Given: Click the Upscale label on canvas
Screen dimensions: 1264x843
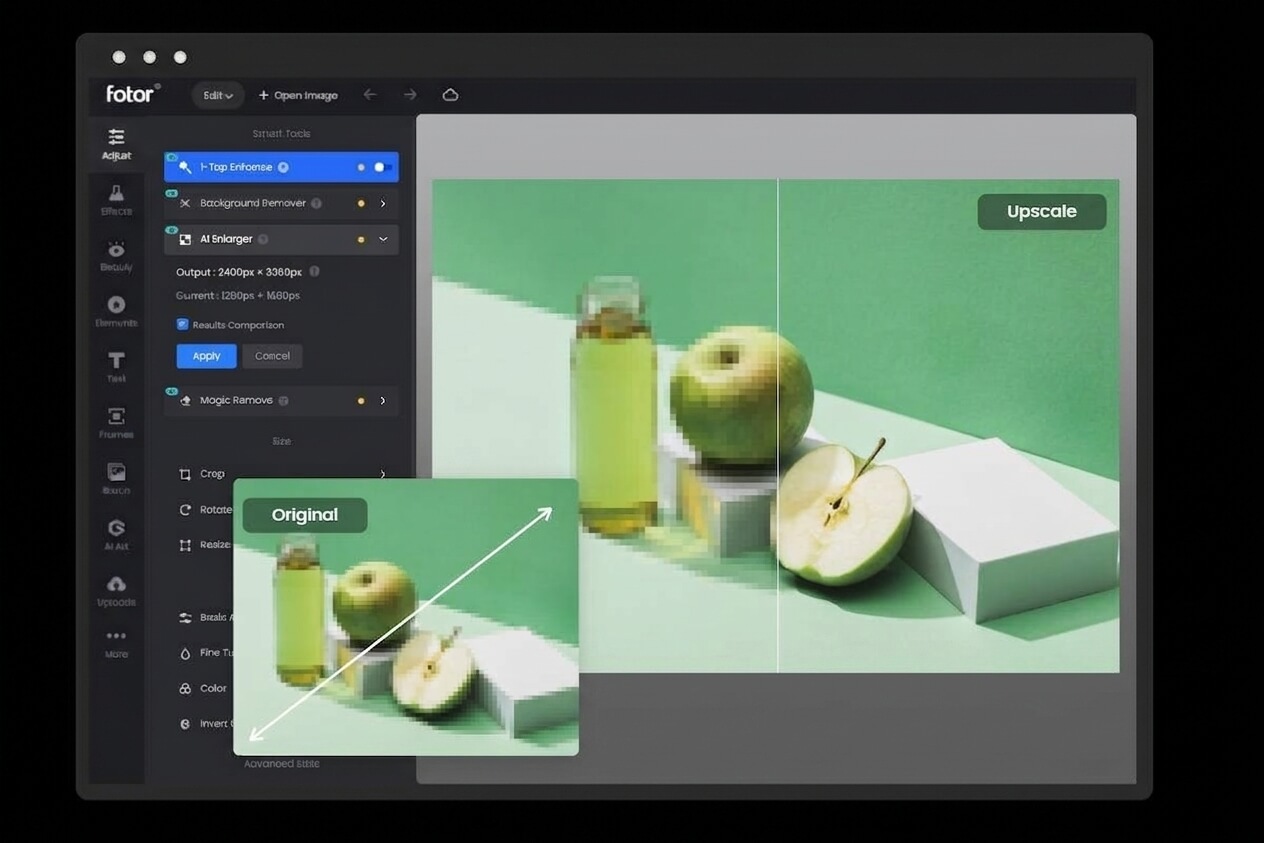Looking at the screenshot, I should pos(1042,212).
